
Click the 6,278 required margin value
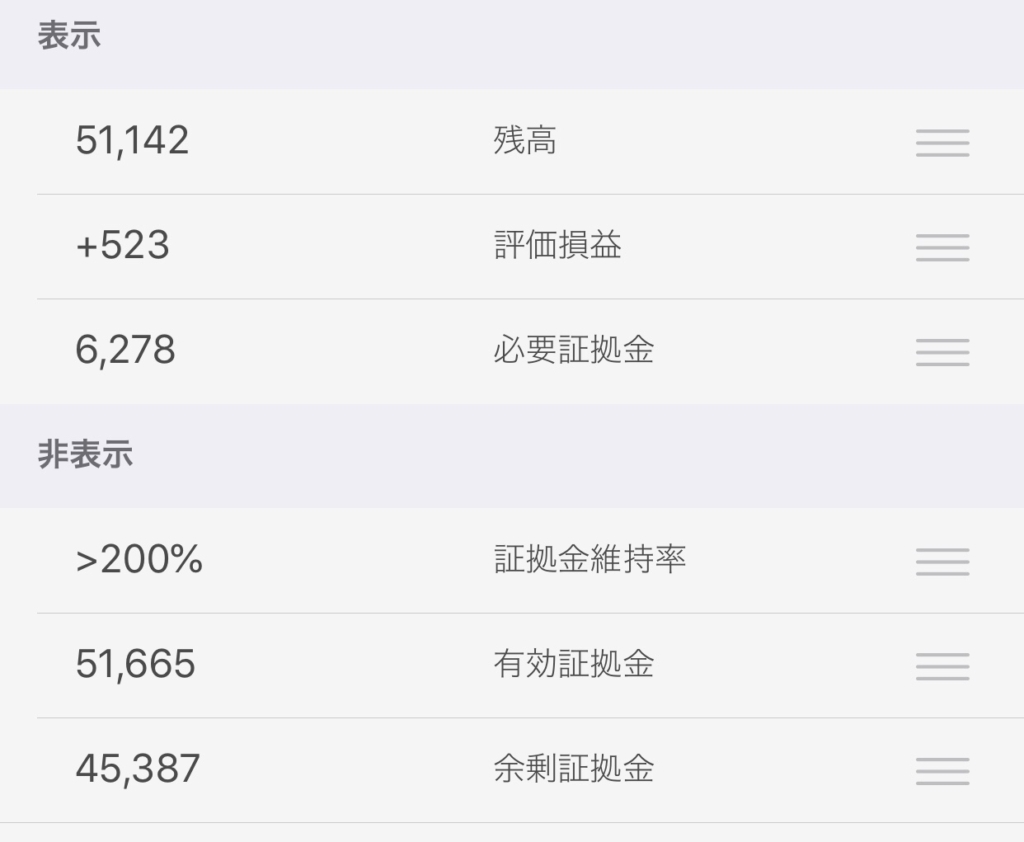click(x=125, y=350)
